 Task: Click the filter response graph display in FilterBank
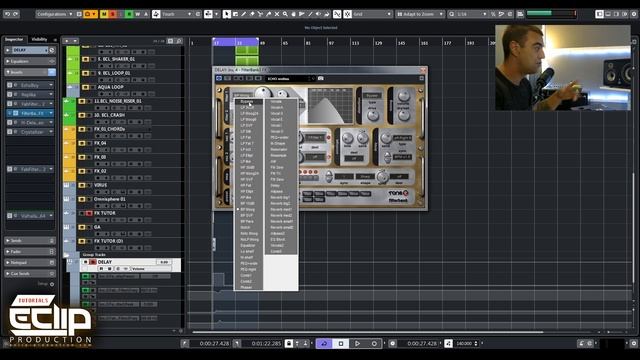tap(330, 106)
